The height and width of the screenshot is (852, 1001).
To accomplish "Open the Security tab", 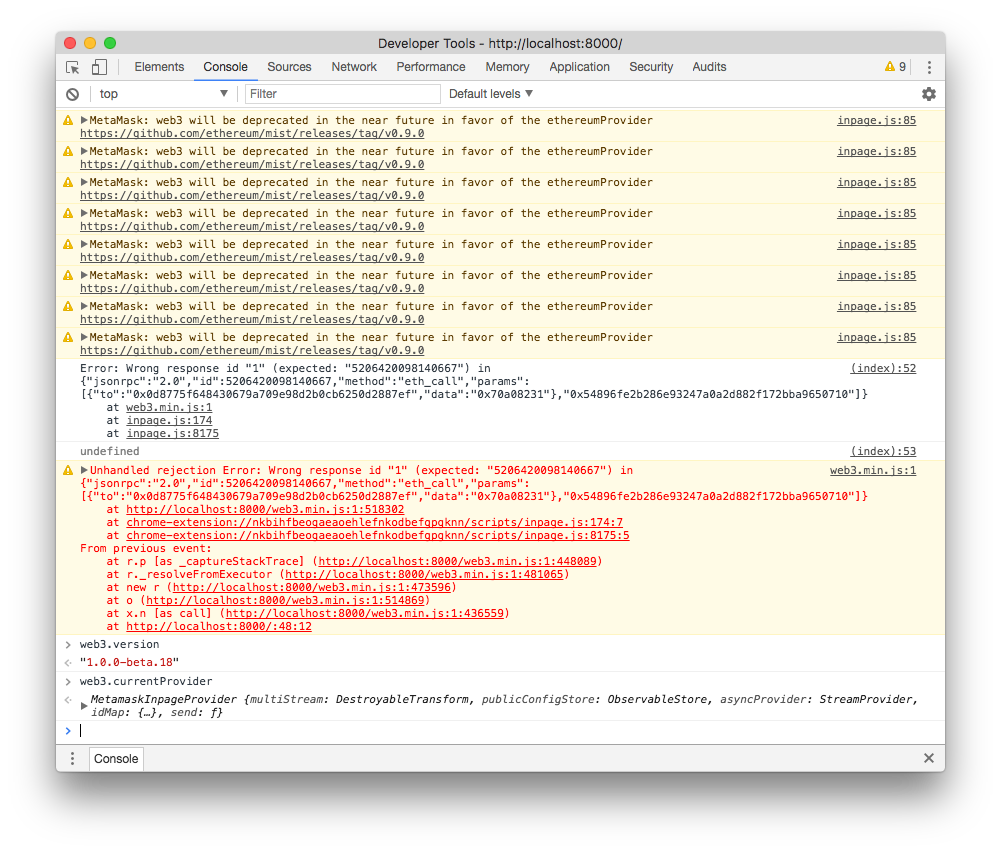I will click(x=651, y=67).
